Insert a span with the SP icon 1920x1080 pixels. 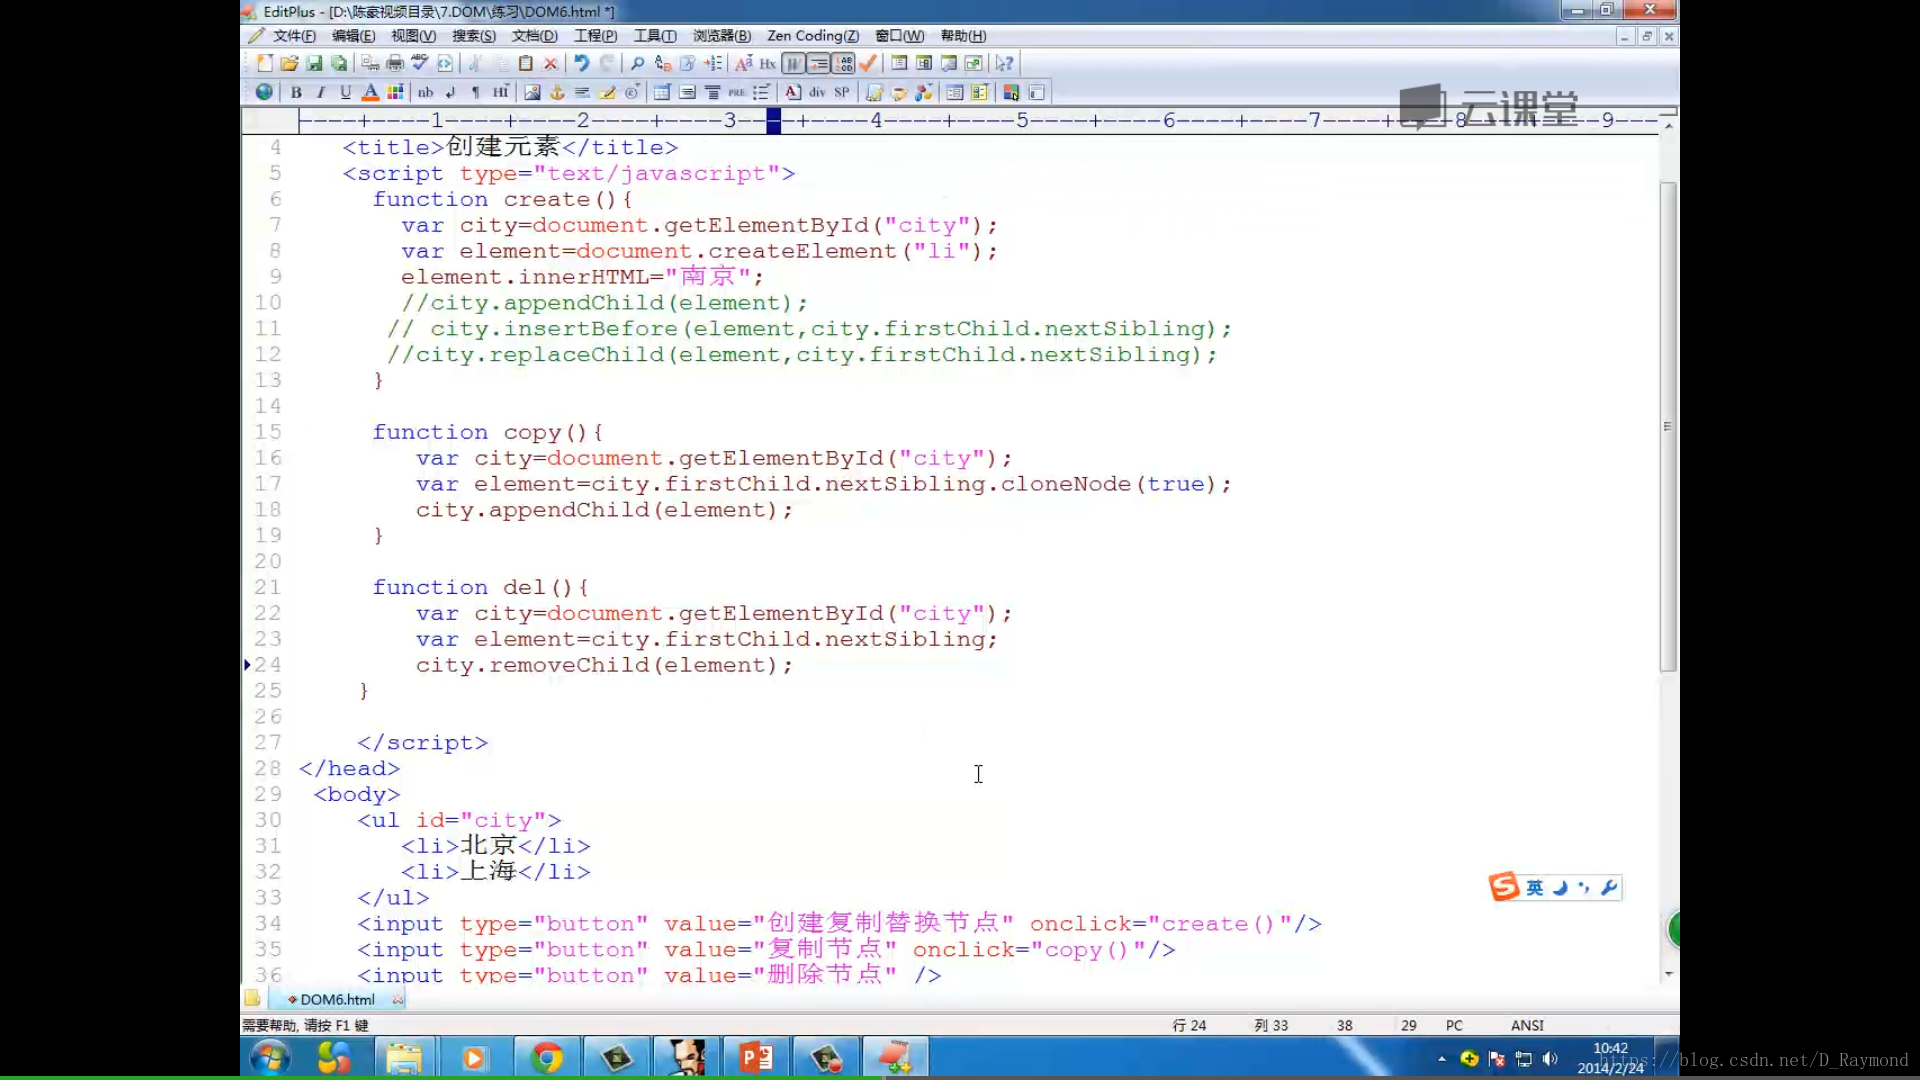[x=842, y=92]
